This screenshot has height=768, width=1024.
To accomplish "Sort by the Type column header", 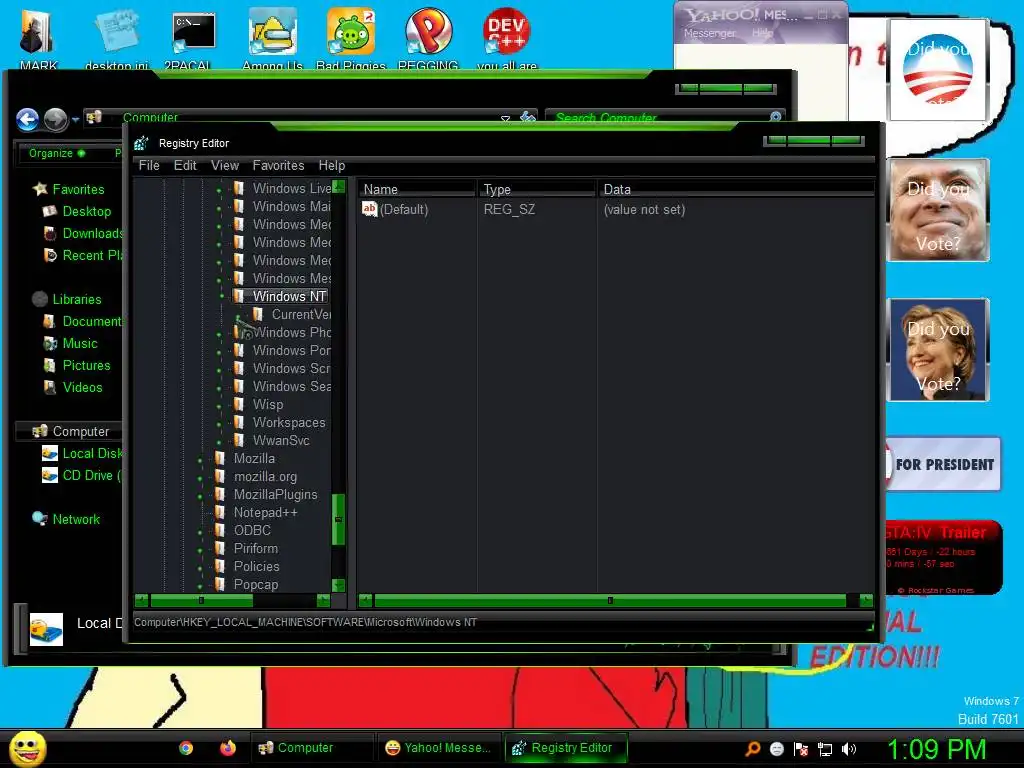I will [x=537, y=189].
